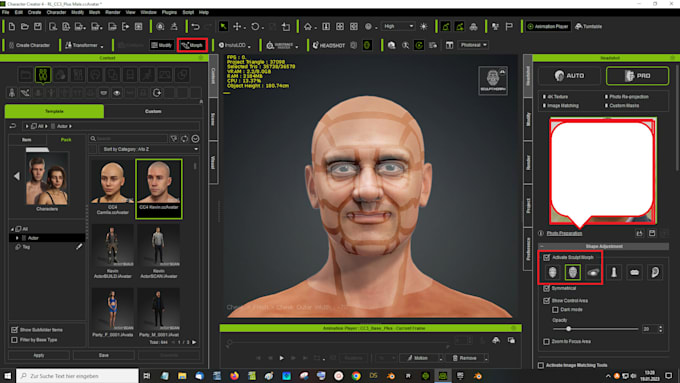Select the AUTO headshot mode button
The width and height of the screenshot is (680, 383).
click(569, 76)
